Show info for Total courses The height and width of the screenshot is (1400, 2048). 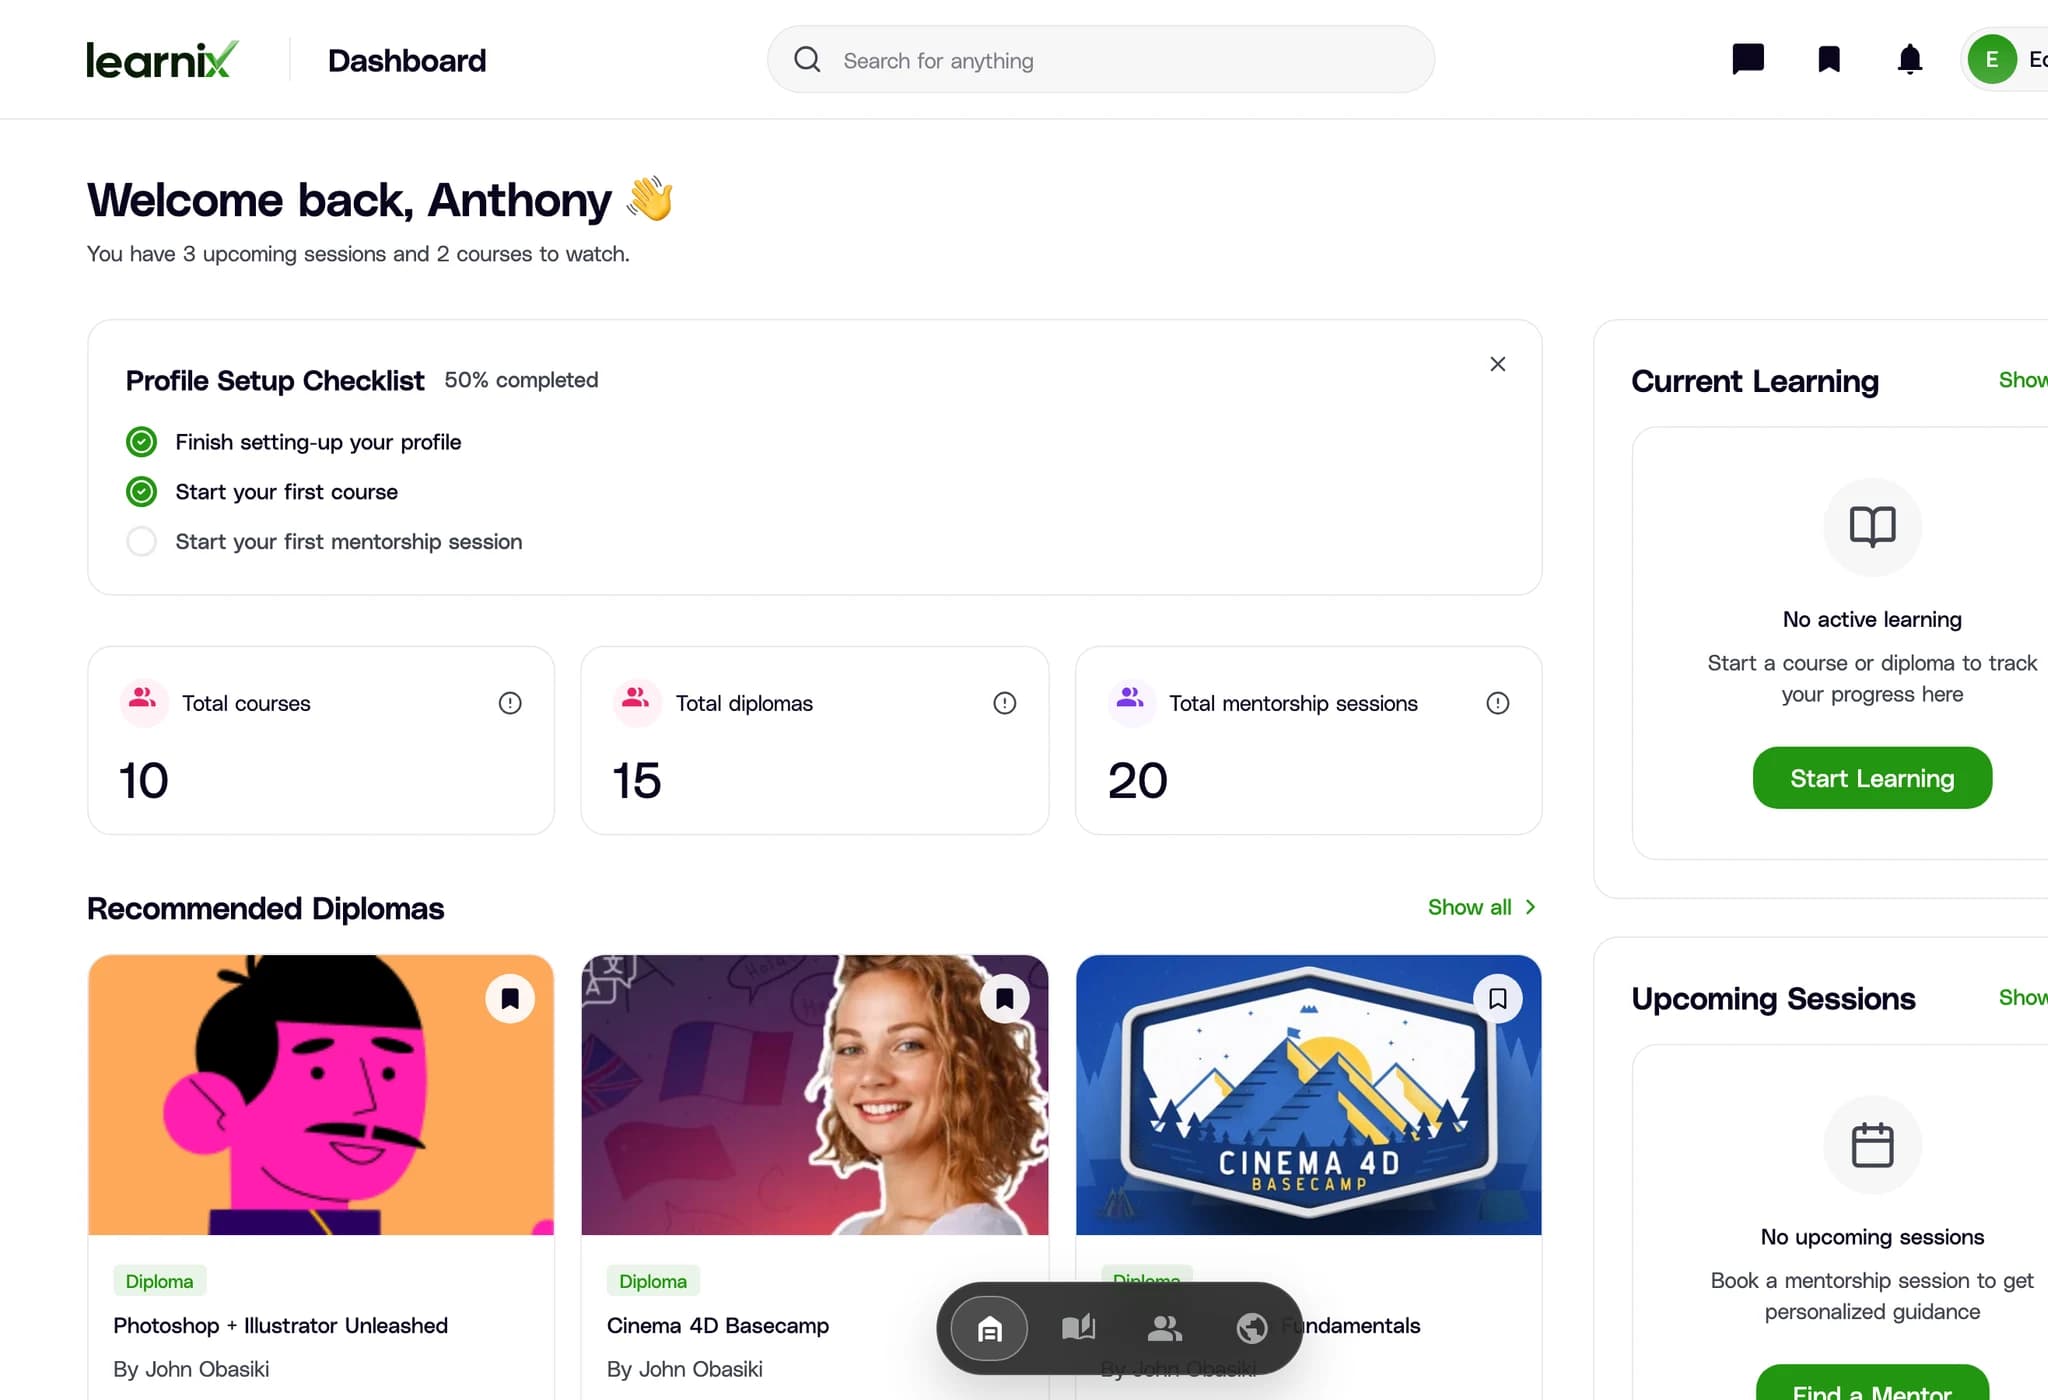(510, 703)
